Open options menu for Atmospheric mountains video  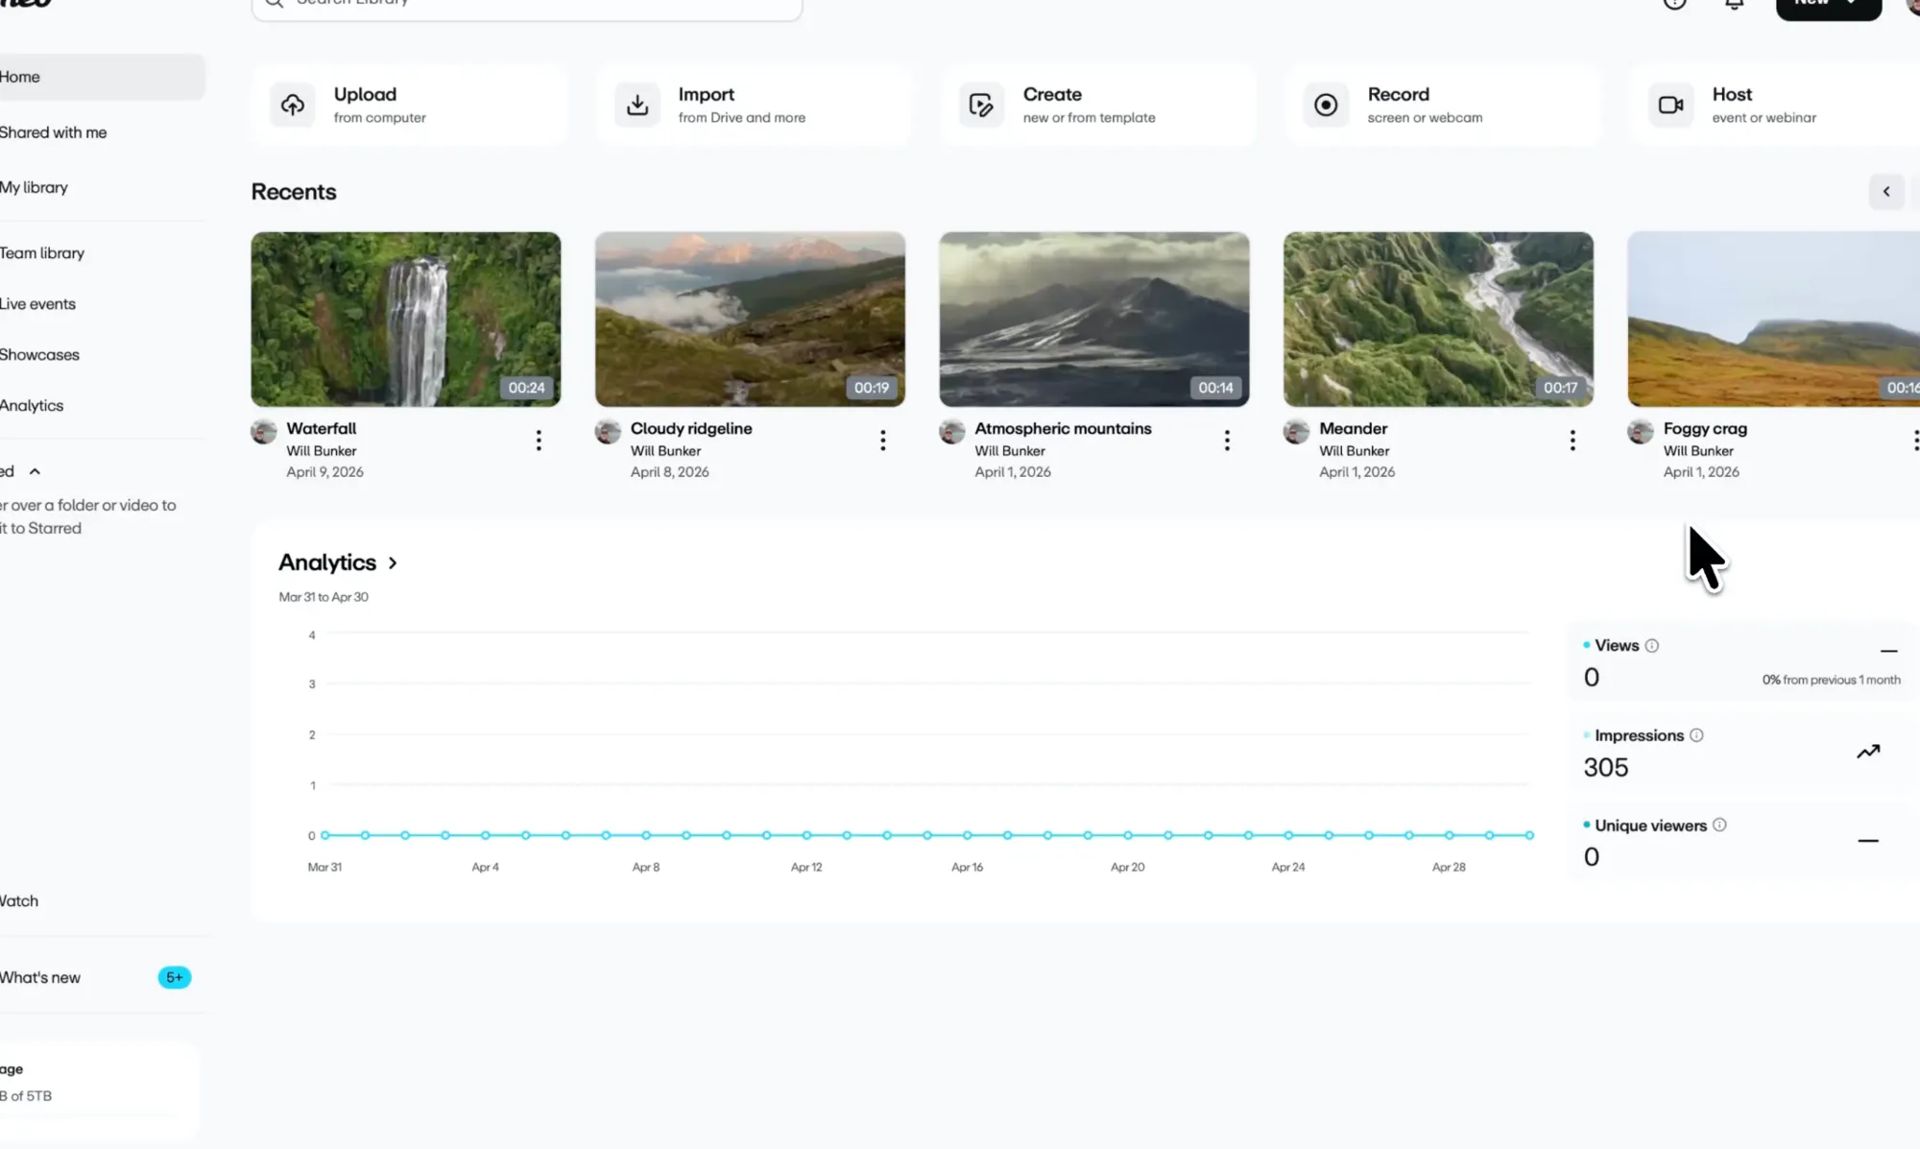pos(1227,440)
